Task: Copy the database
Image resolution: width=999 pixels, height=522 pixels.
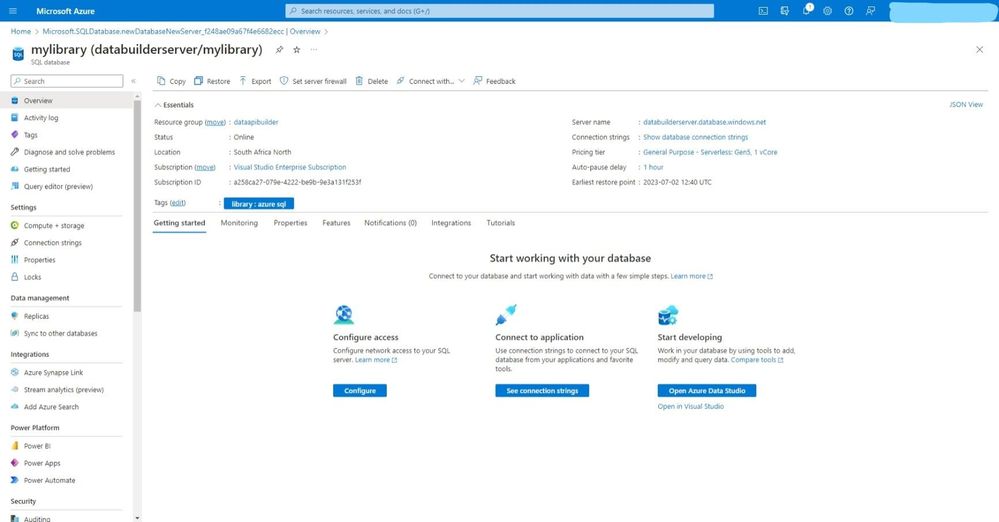Action: click(171, 81)
